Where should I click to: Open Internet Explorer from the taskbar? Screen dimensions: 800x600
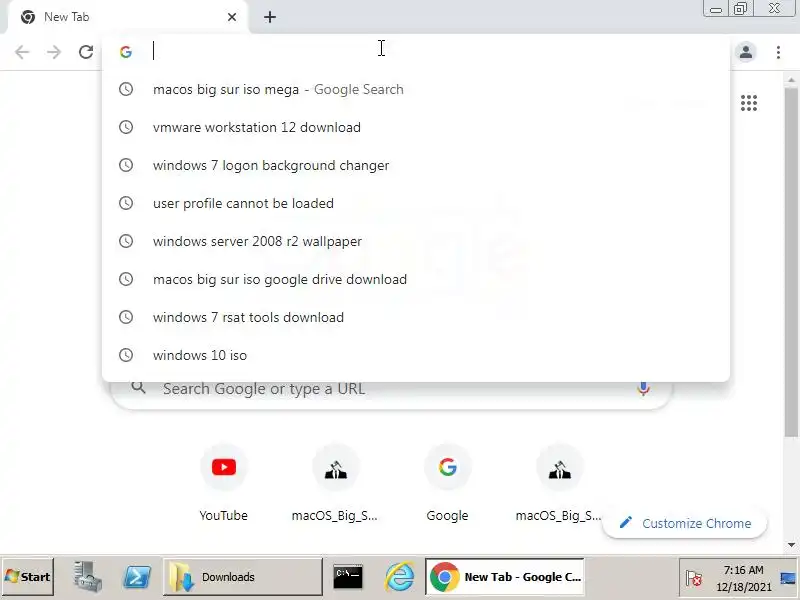click(x=399, y=577)
